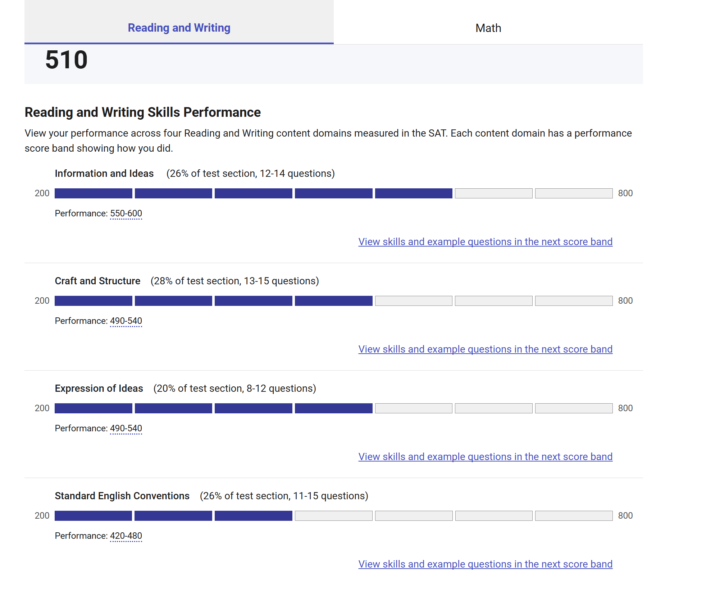
Task: Click the Standard English Conventions domain title
Action: coord(122,496)
